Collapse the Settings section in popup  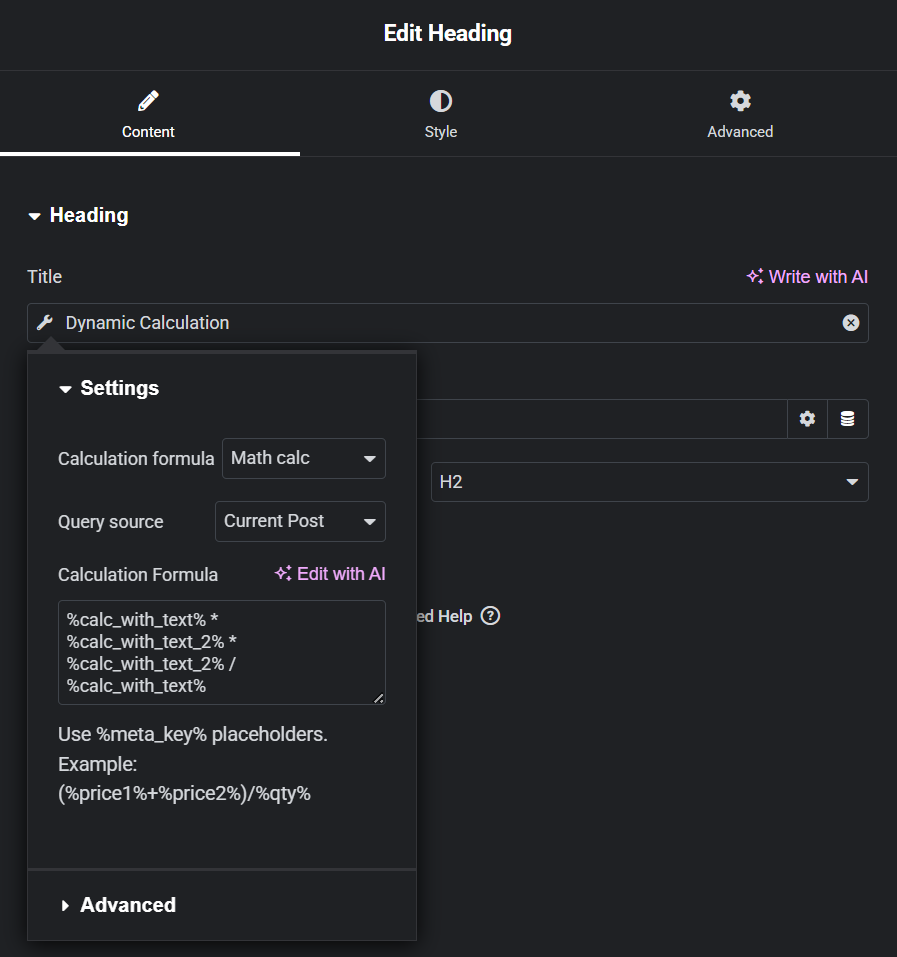point(109,388)
